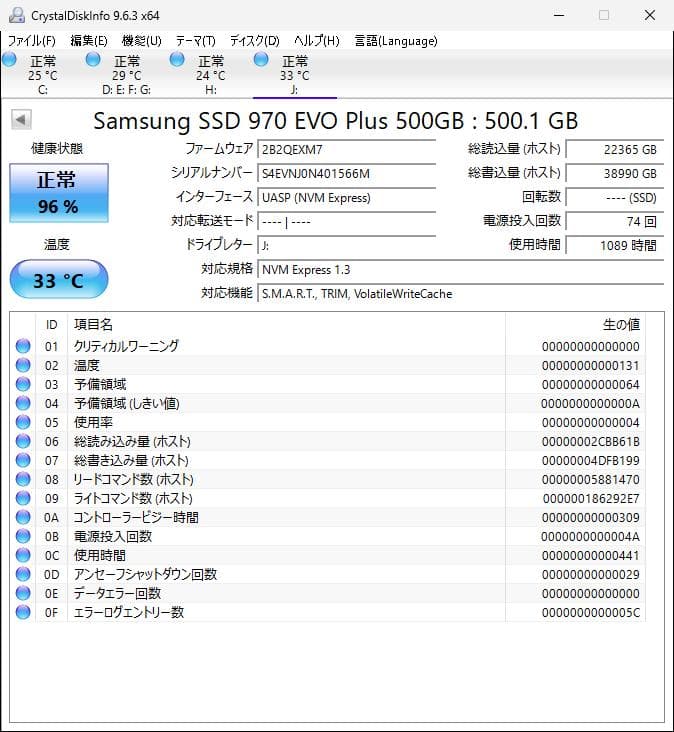Click status icon for 08 リードコマンド数 row
This screenshot has height=732, width=674.
click(23, 479)
